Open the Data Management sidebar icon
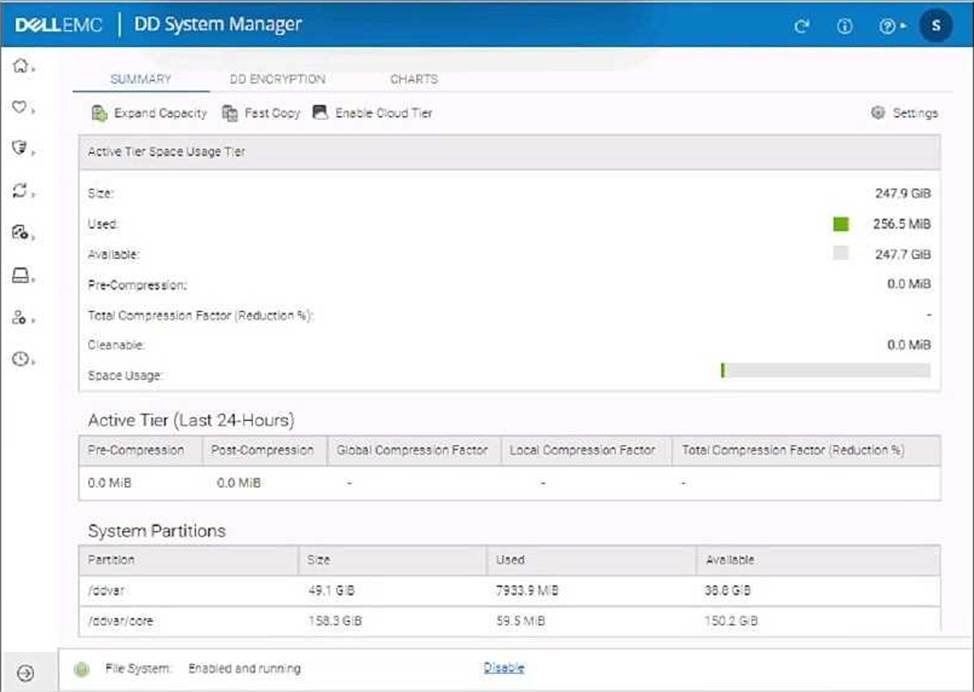The width and height of the screenshot is (974, 692). pos(20,232)
